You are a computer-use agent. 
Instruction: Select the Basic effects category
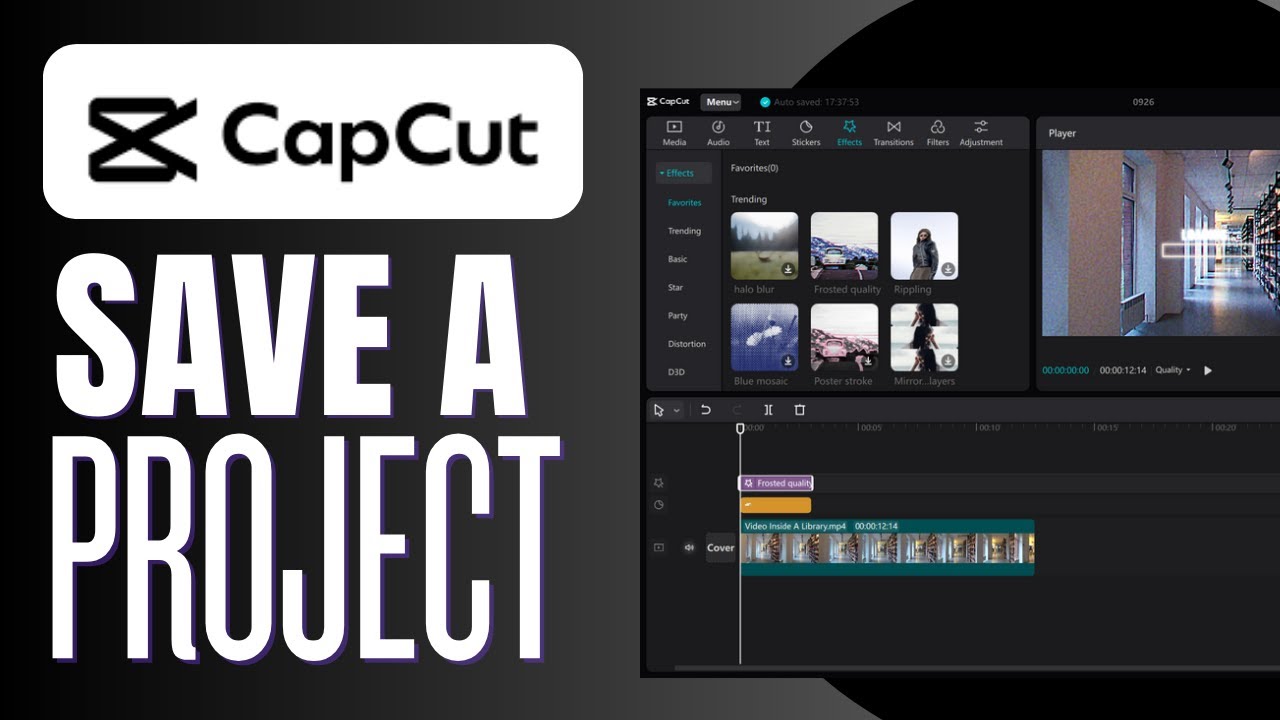tap(678, 259)
